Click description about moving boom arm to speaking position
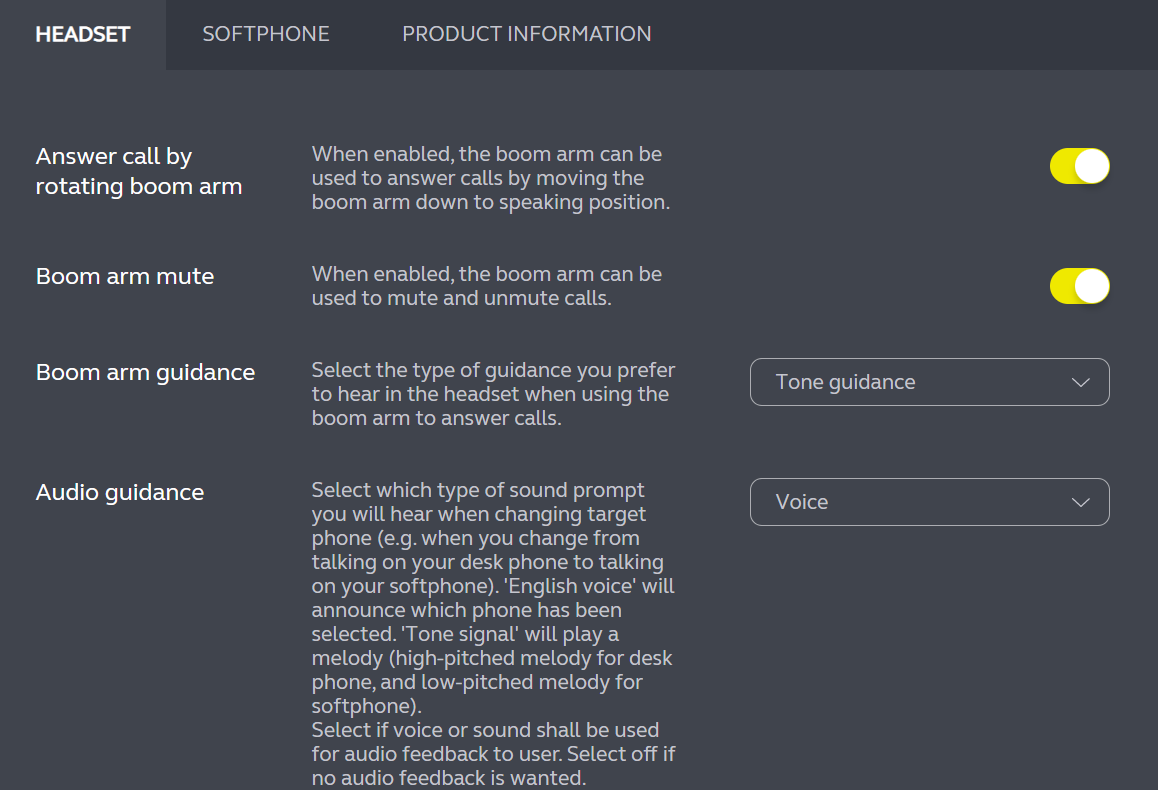The image size is (1158, 790). click(x=490, y=178)
